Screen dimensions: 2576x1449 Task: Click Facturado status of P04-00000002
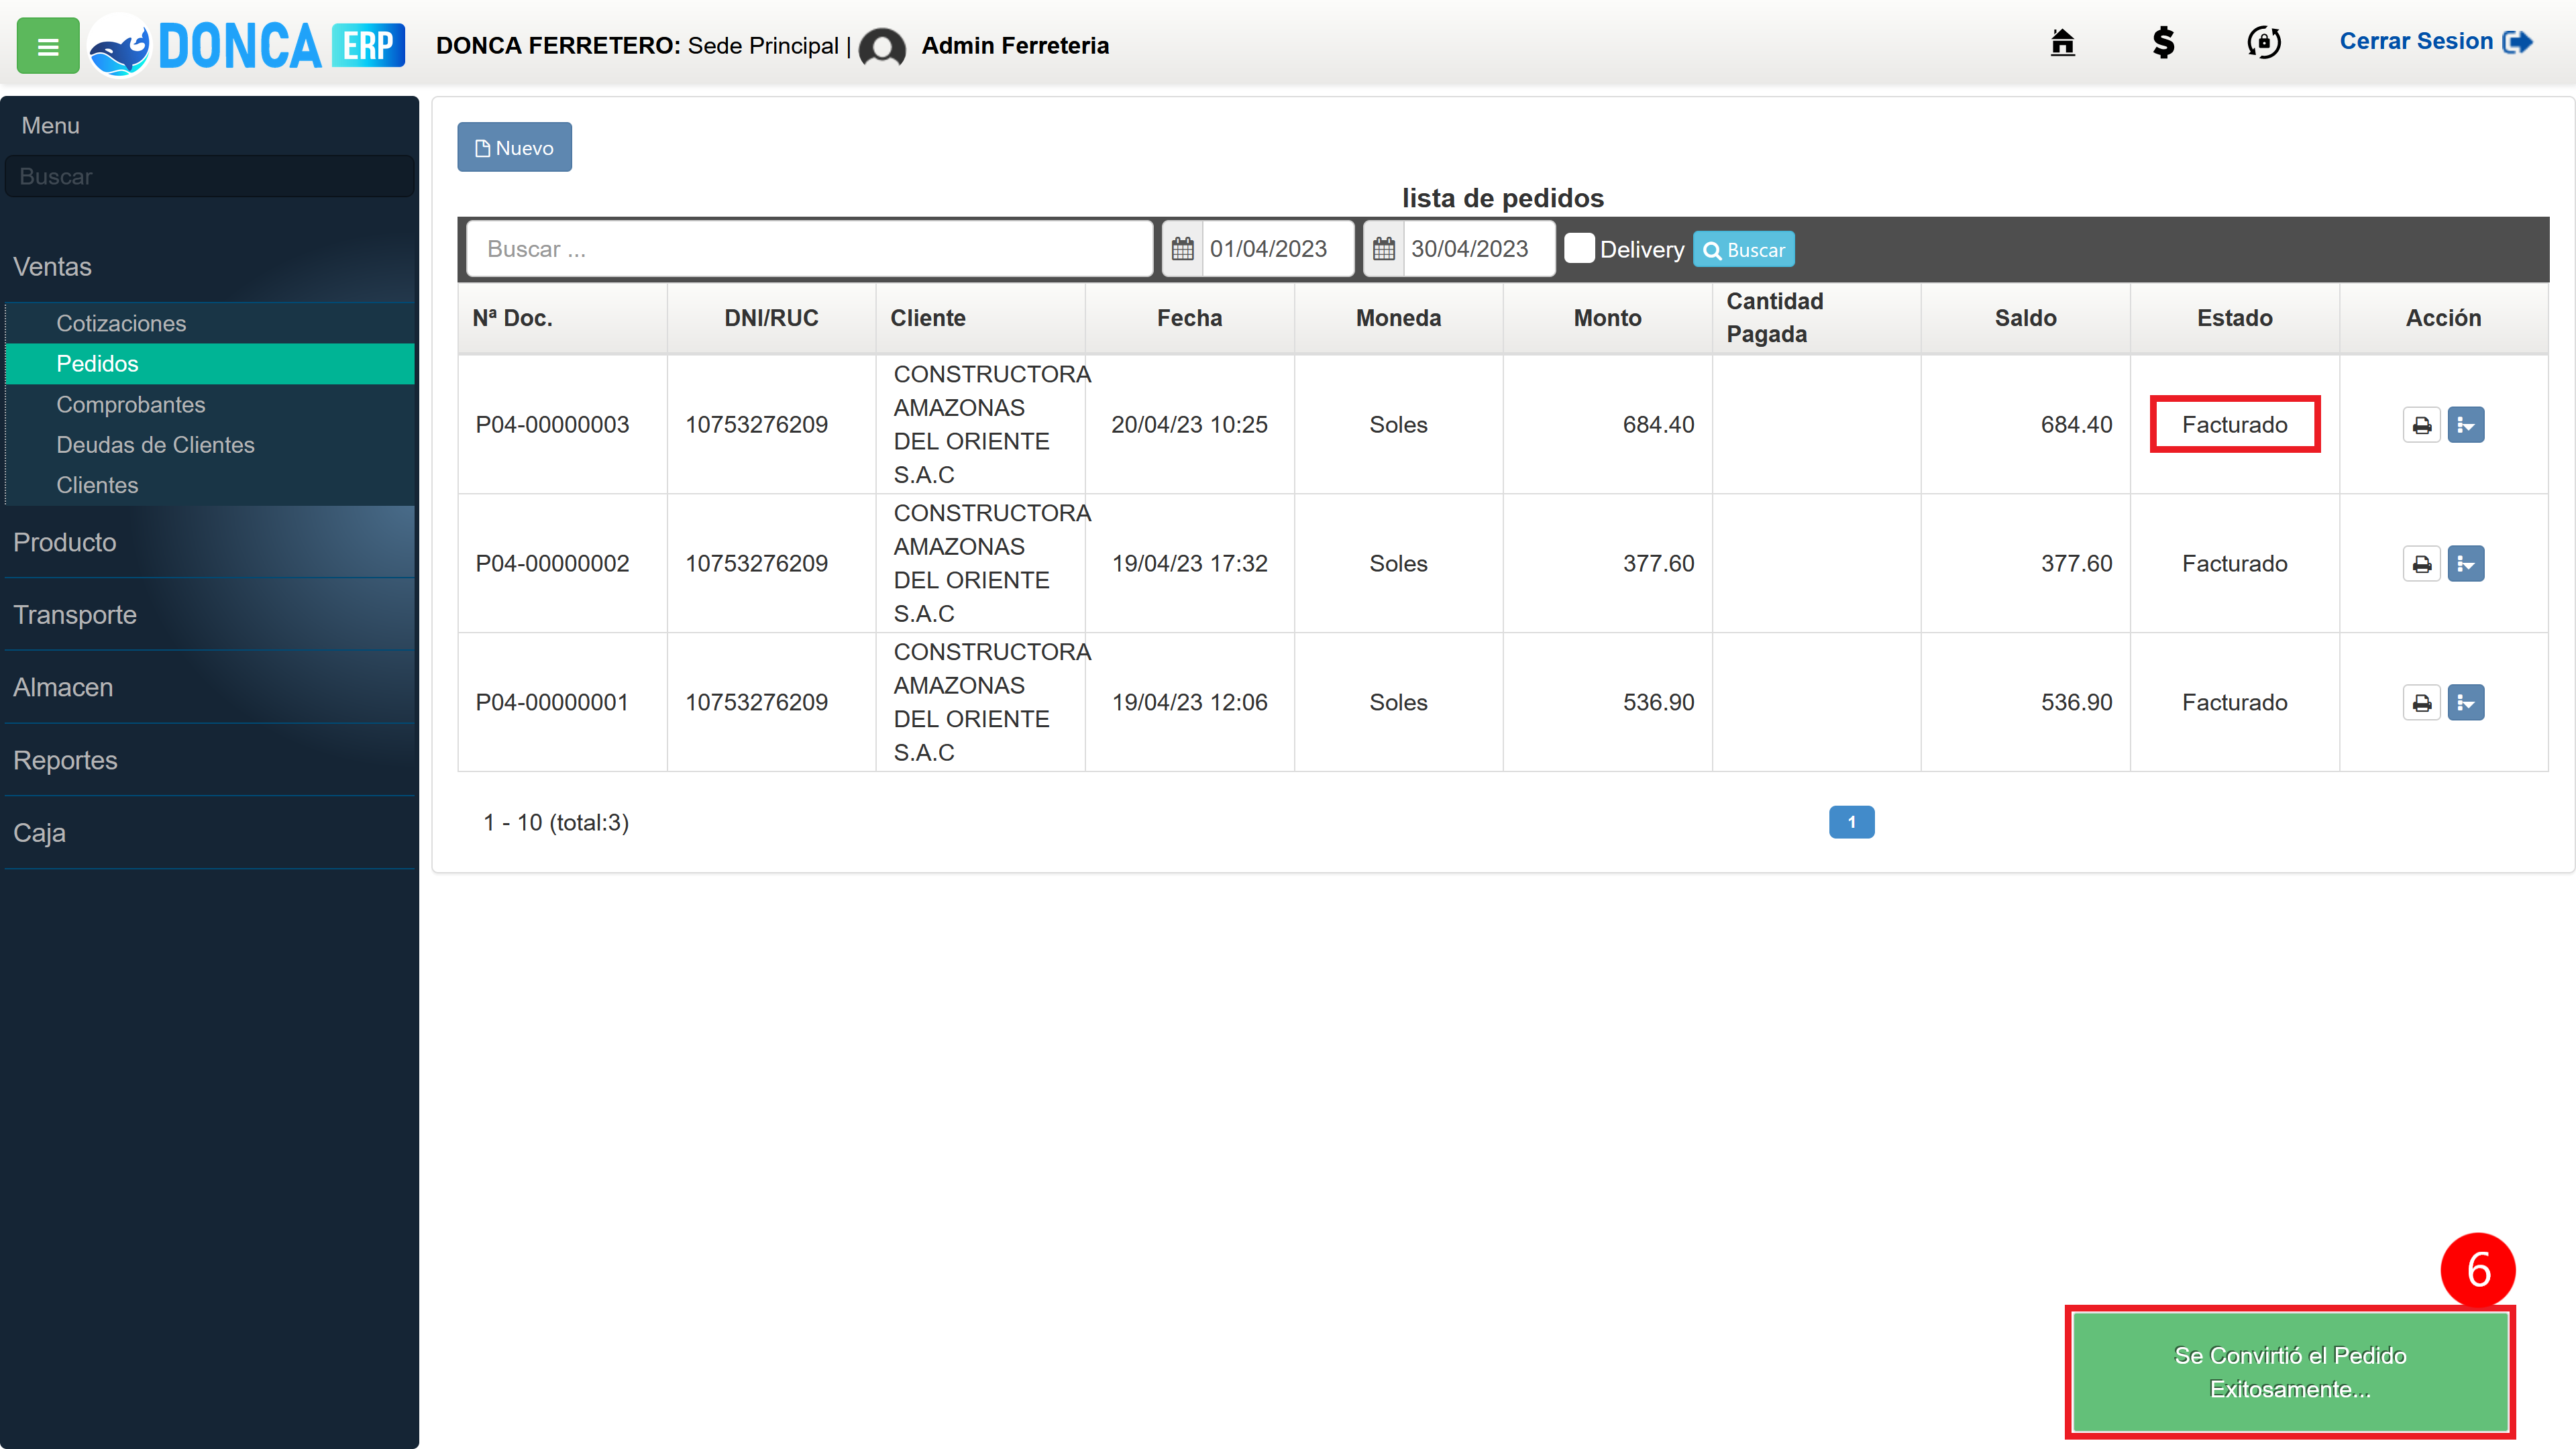2234,564
